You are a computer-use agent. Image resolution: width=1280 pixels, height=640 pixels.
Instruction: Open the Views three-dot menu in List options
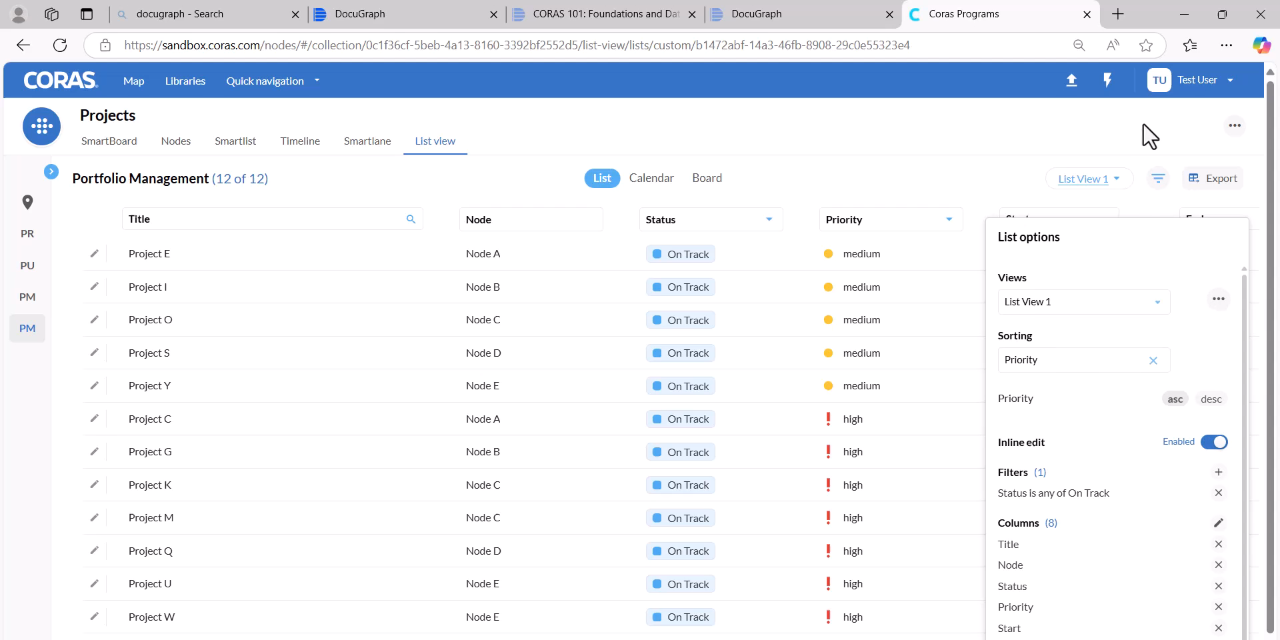(x=1218, y=299)
